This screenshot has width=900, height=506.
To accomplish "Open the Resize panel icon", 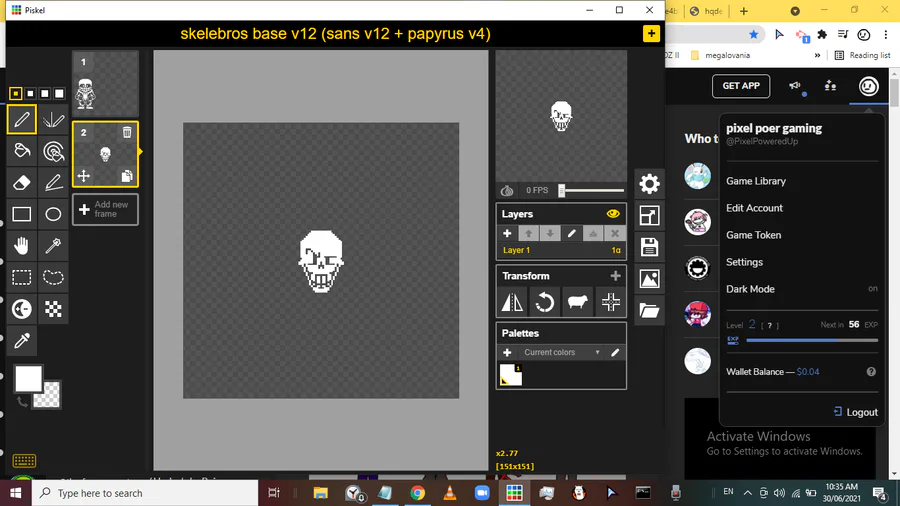I will (649, 216).
